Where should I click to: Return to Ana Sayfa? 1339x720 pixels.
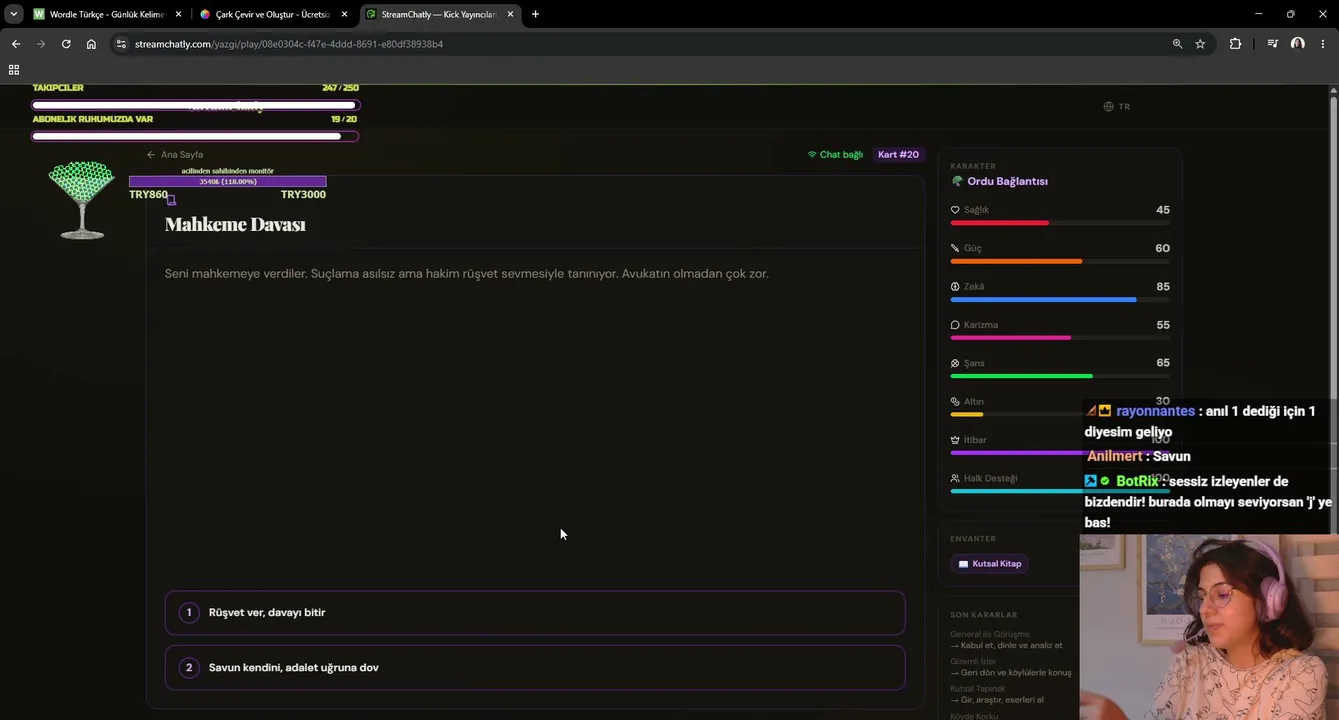click(x=175, y=155)
